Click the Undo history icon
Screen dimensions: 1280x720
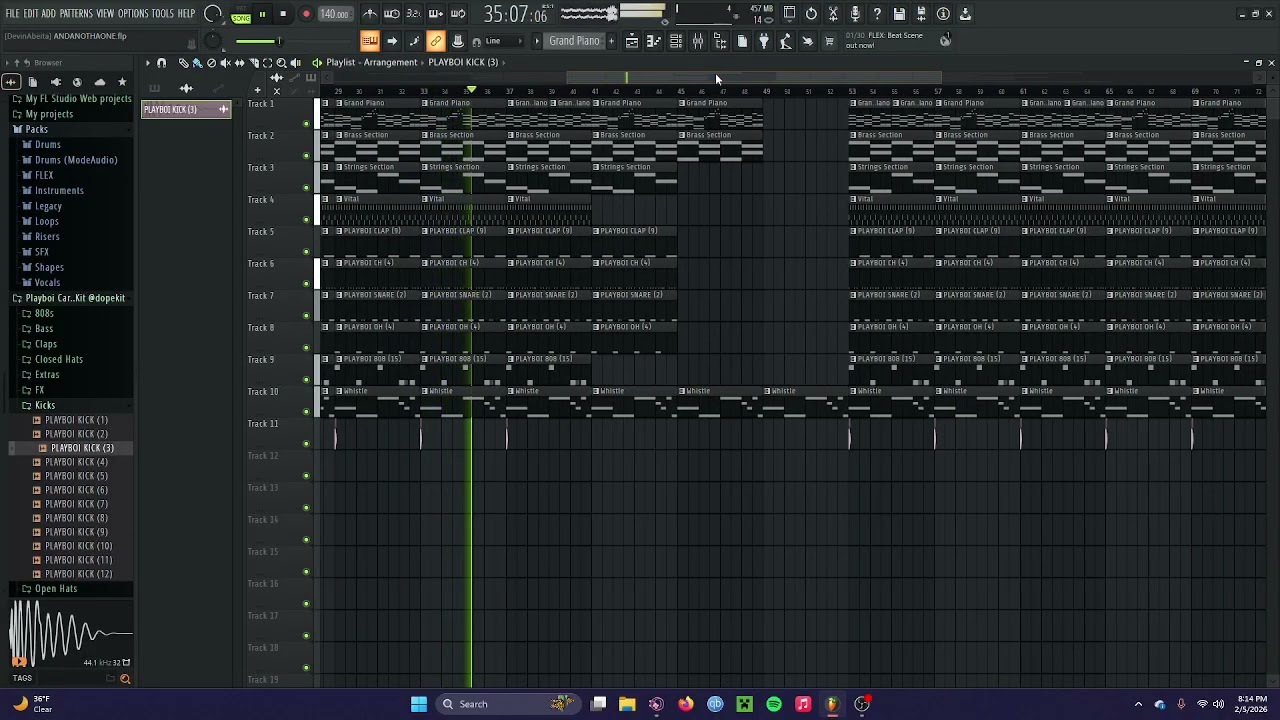(x=811, y=14)
